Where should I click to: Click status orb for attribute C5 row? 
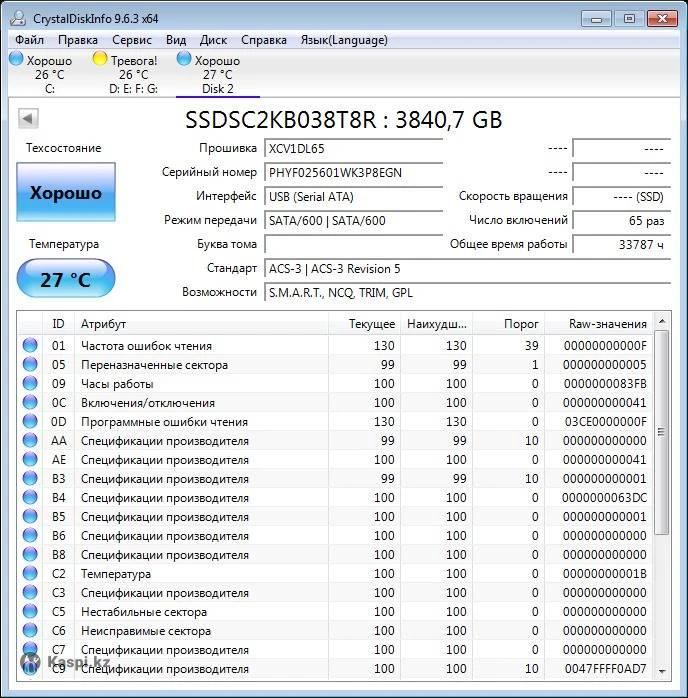coord(30,612)
